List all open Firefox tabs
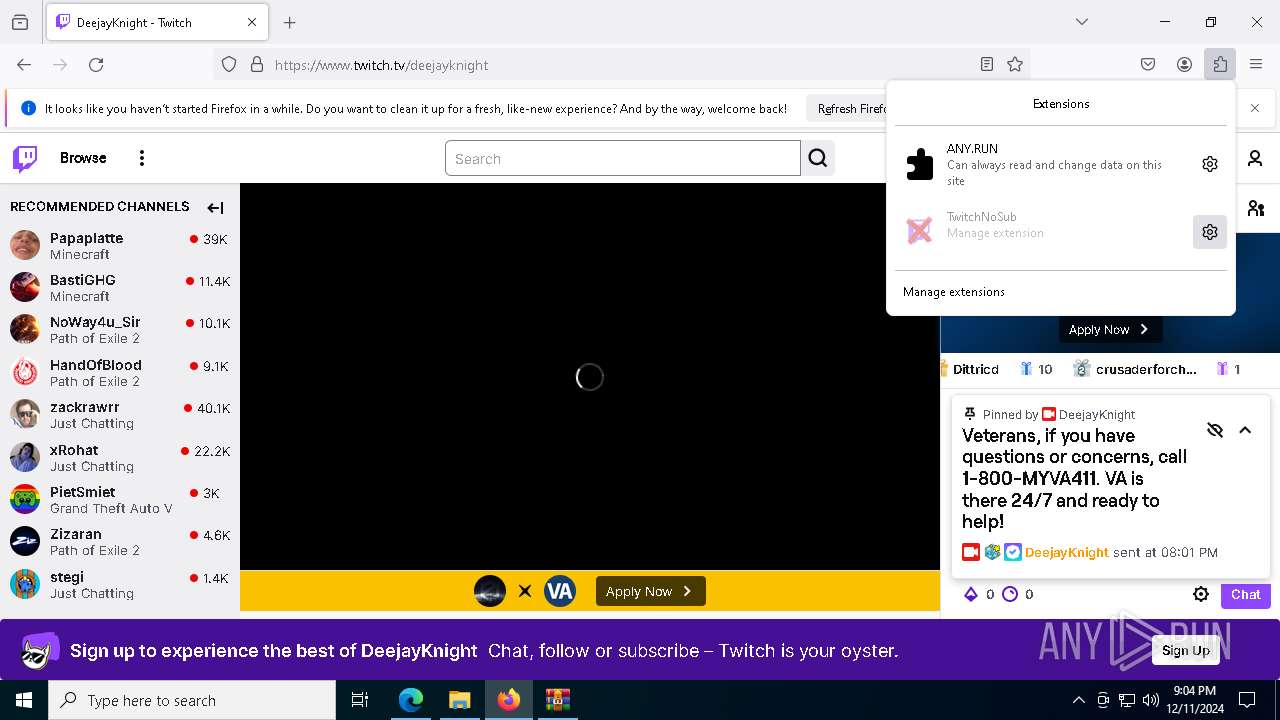The width and height of the screenshot is (1280, 720). [1081, 22]
